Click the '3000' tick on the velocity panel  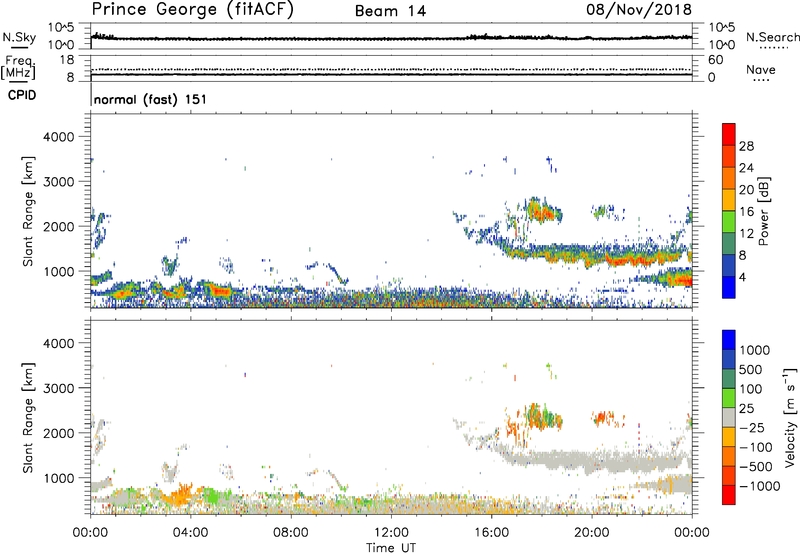(x=58, y=388)
